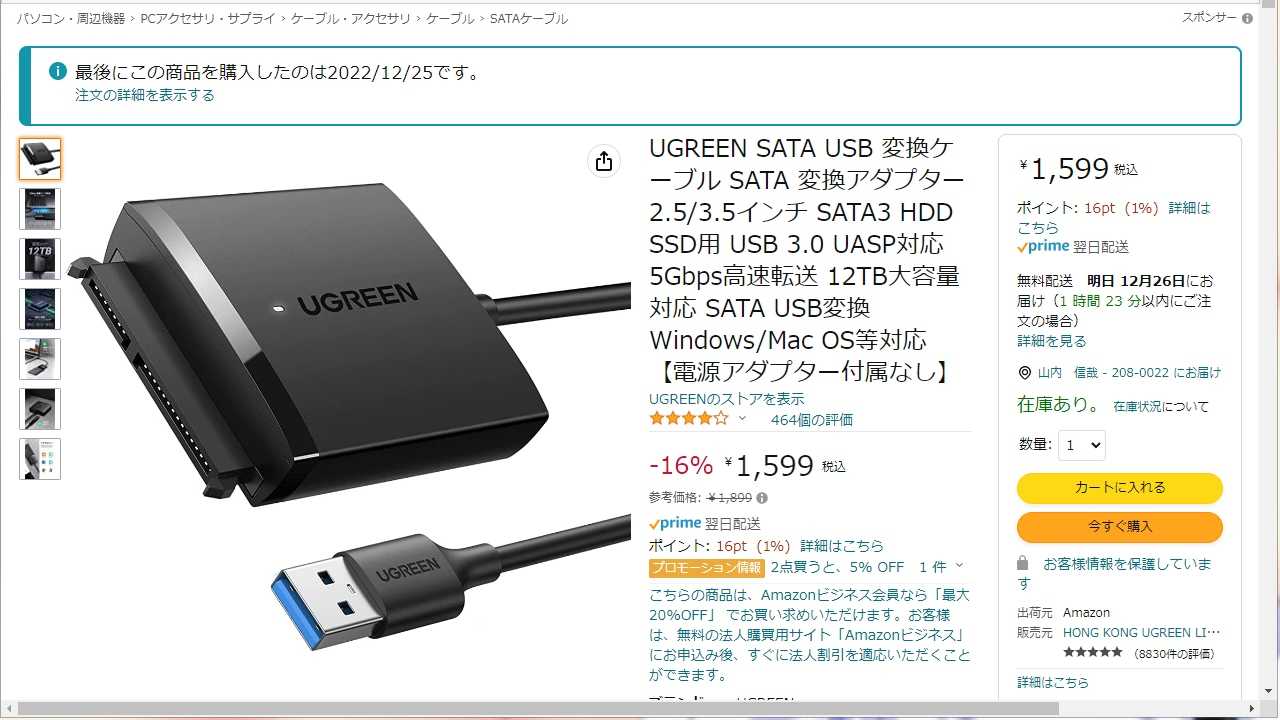Click the padlock secure transaction icon
Viewport: 1280px width, 720px height.
pyautogui.click(x=1023, y=563)
